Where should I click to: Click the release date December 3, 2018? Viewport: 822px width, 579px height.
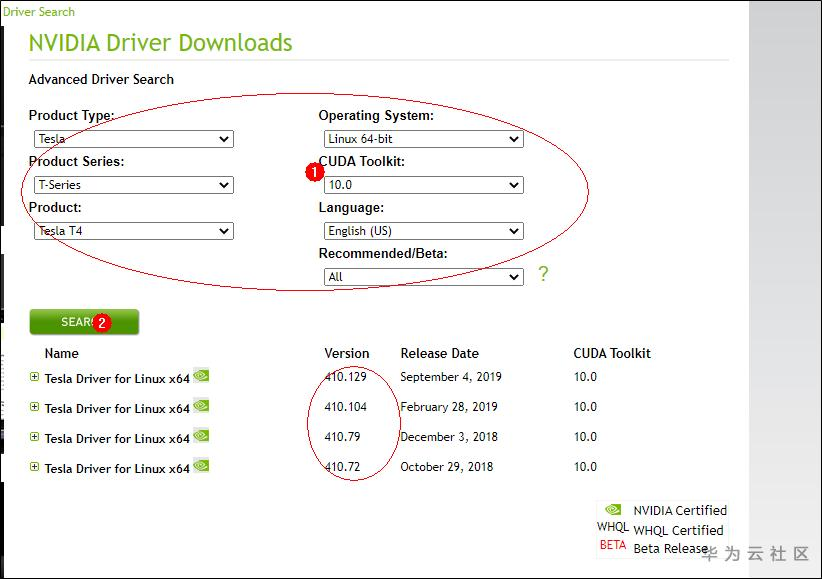[x=449, y=437]
